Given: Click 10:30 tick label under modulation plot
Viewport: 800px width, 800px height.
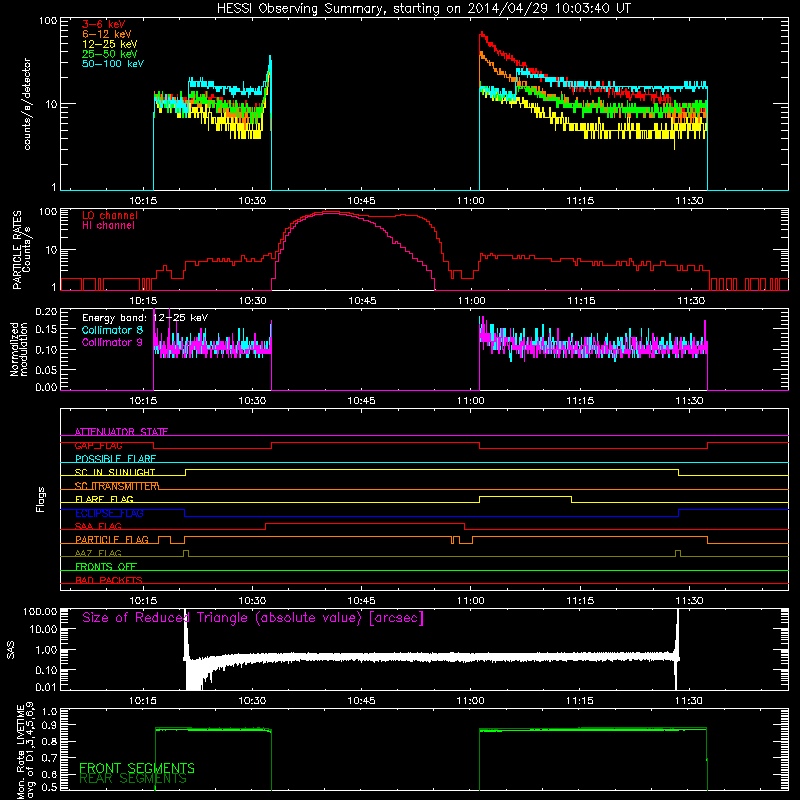Looking at the screenshot, I should coord(252,401).
